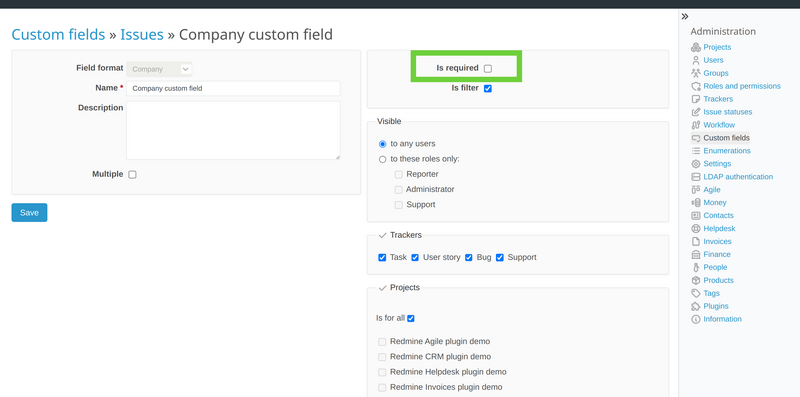Select visible 'to any users' radio
This screenshot has height=397, width=800.
[383, 144]
